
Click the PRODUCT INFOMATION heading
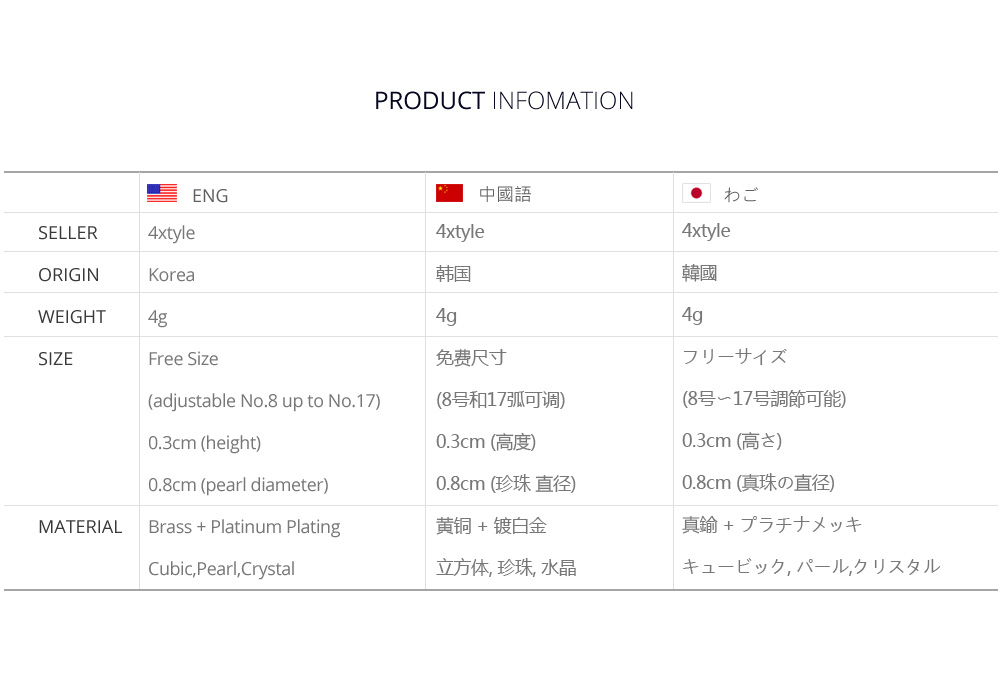504,101
